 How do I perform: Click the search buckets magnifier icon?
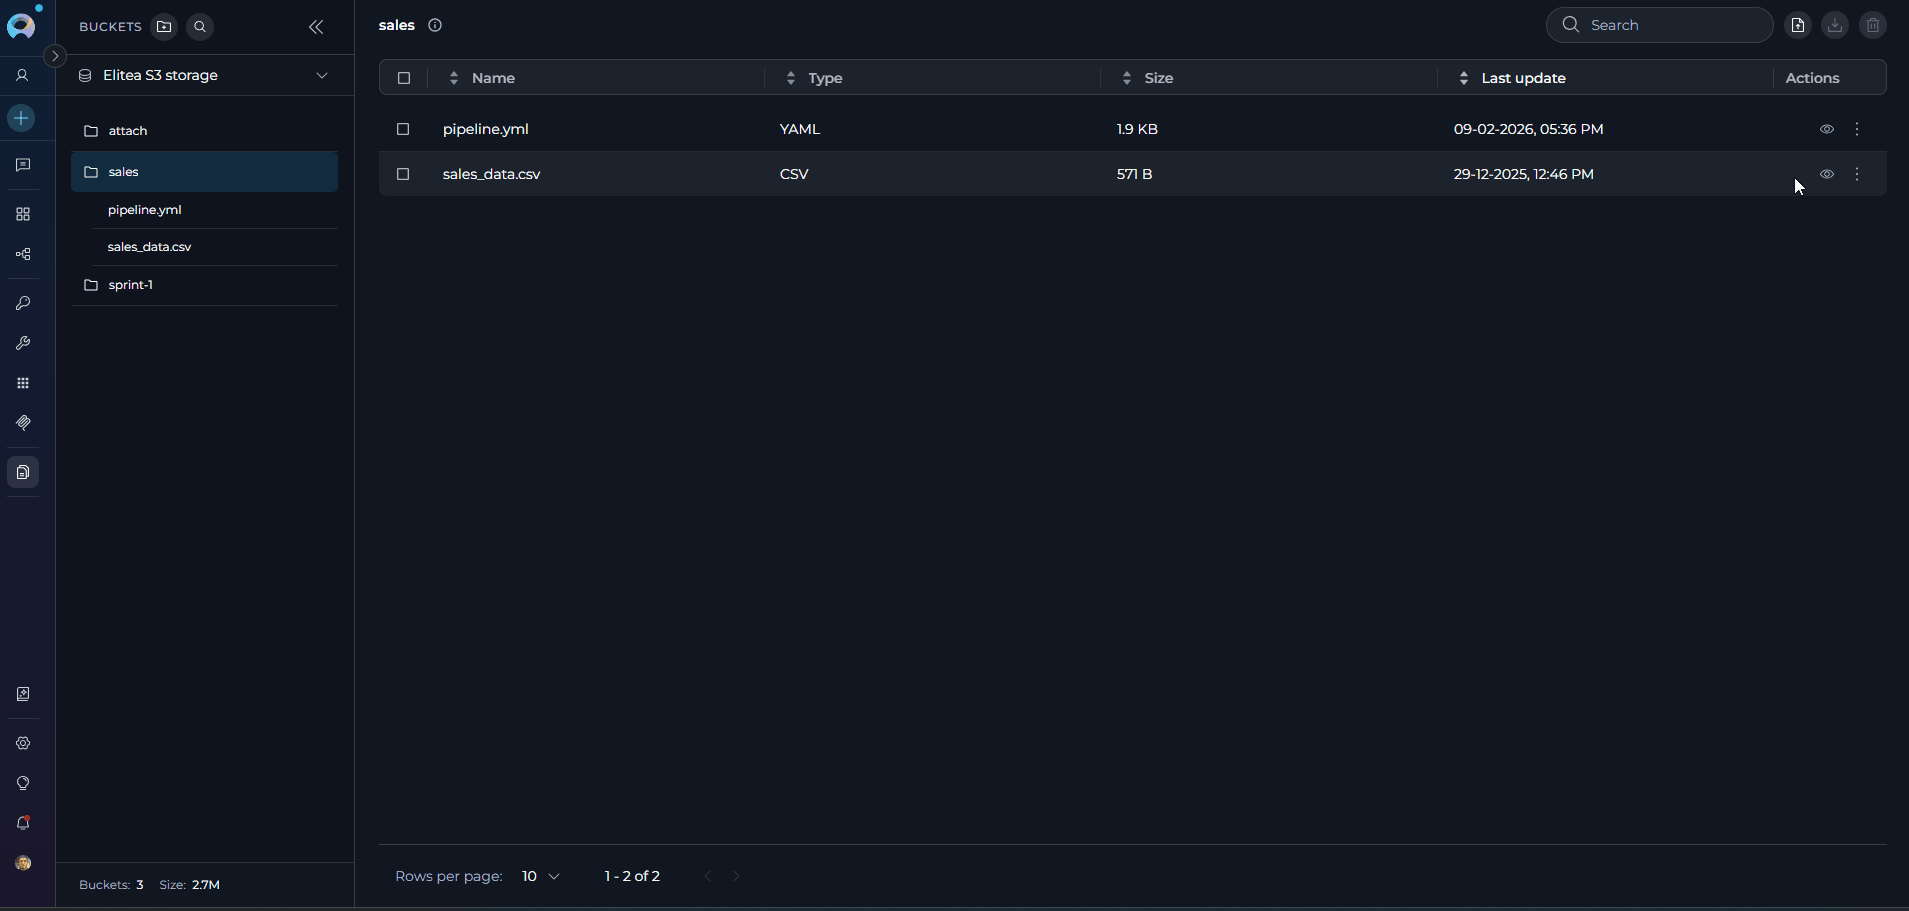[x=200, y=27]
